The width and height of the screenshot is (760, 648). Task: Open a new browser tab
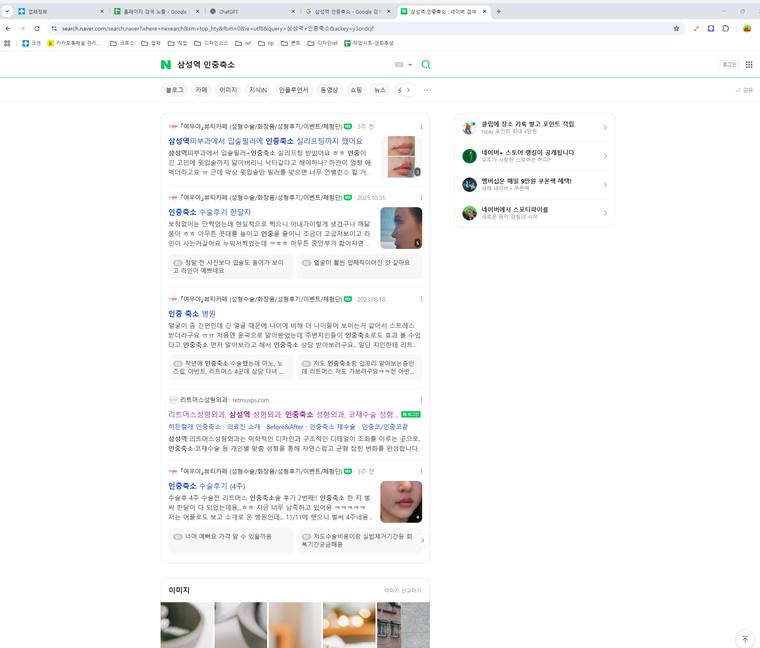498,11
